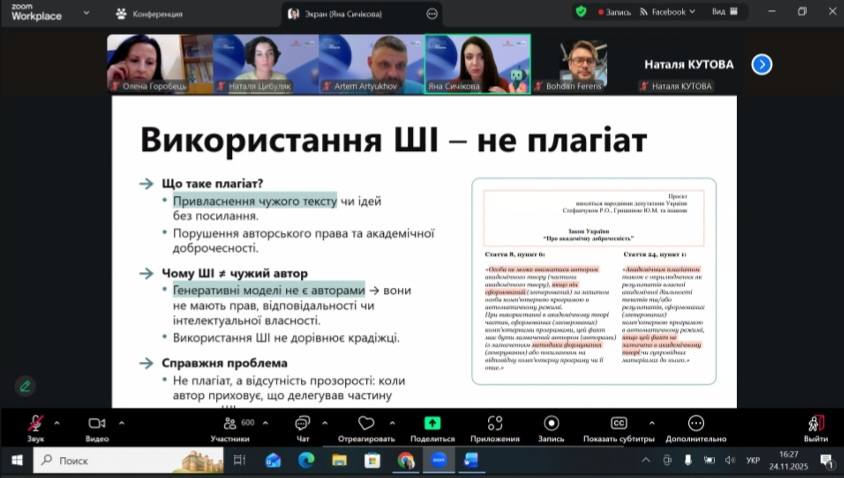
Task: Open the Чат chat panel
Action: (303, 423)
